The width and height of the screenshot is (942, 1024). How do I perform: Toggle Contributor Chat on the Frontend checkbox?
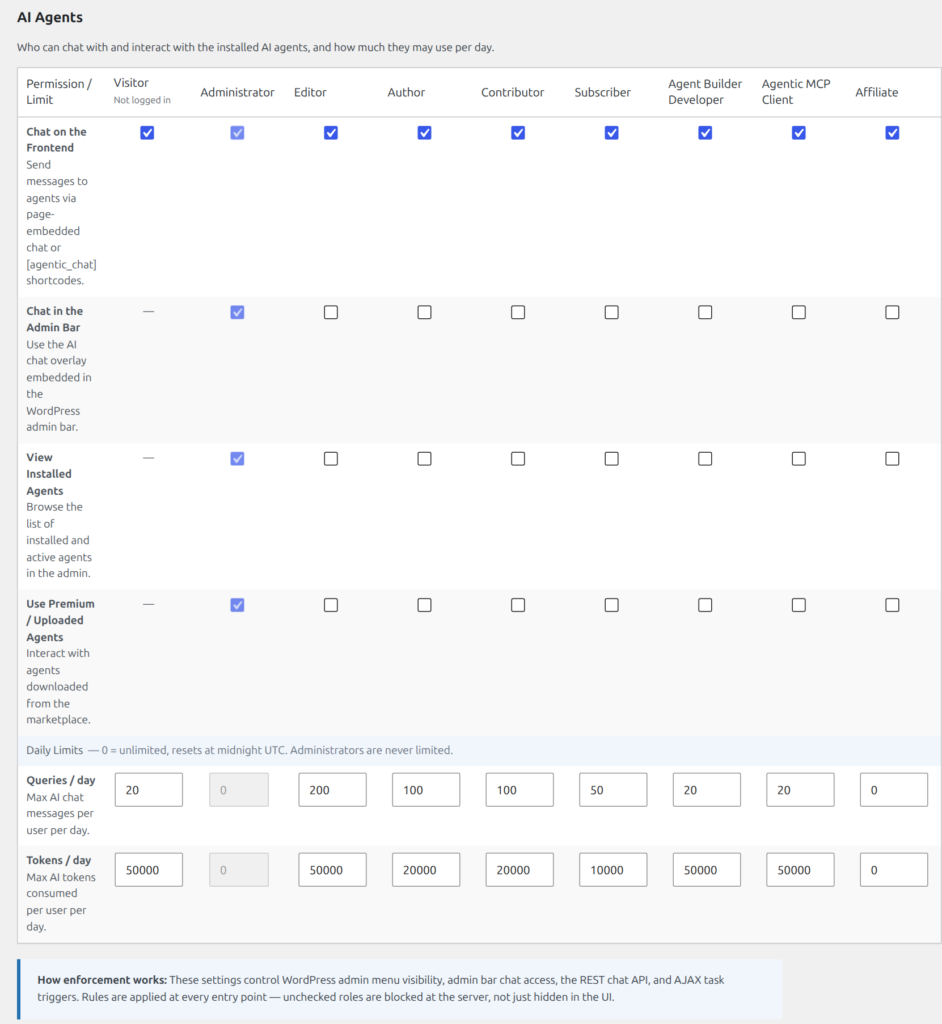(517, 133)
